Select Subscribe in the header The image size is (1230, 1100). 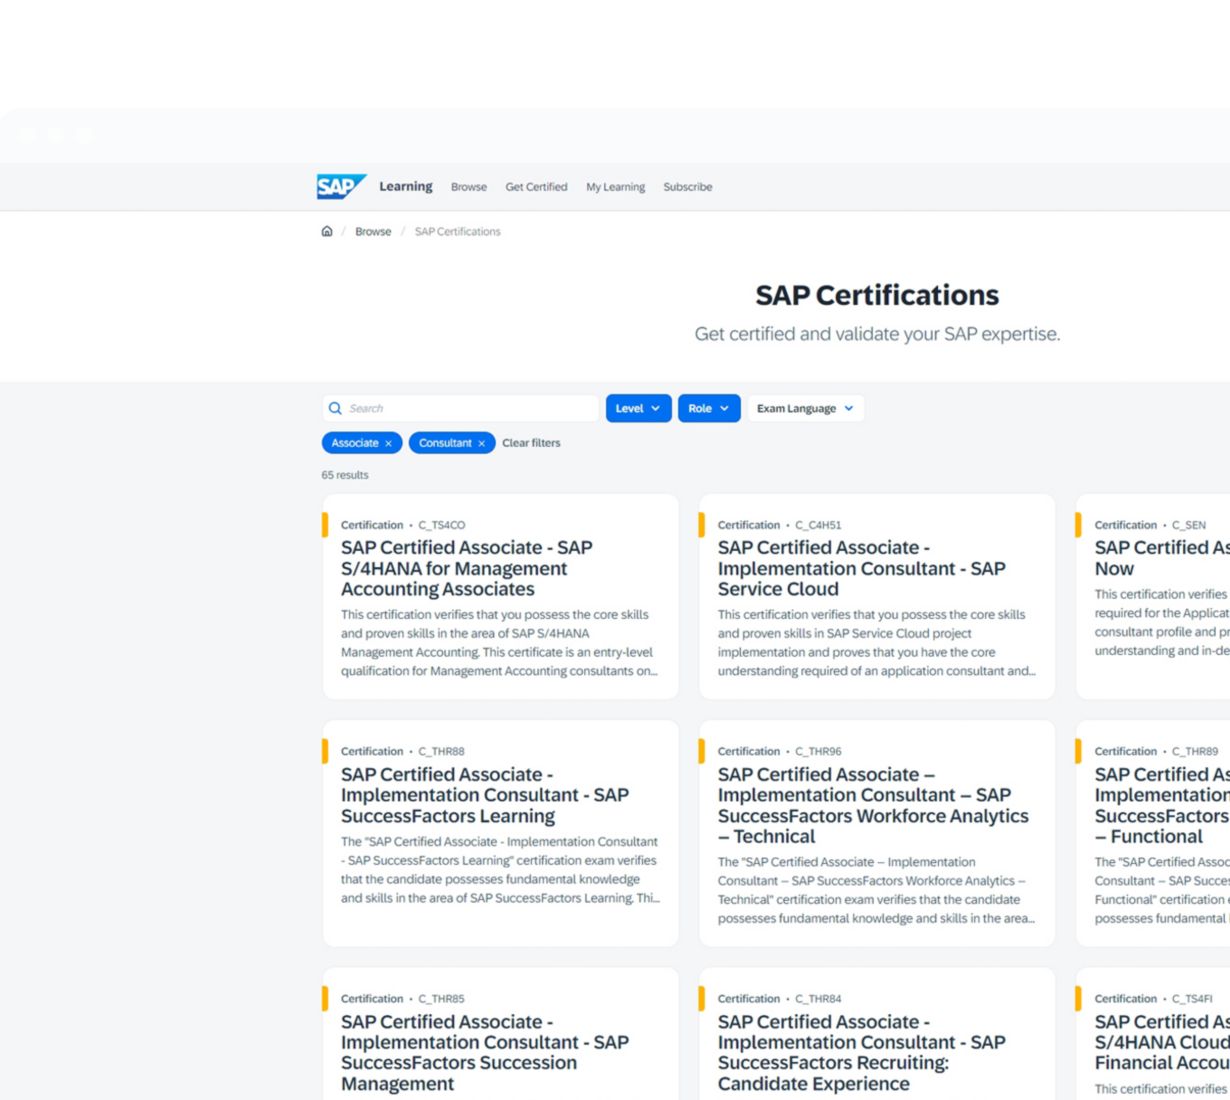(687, 187)
